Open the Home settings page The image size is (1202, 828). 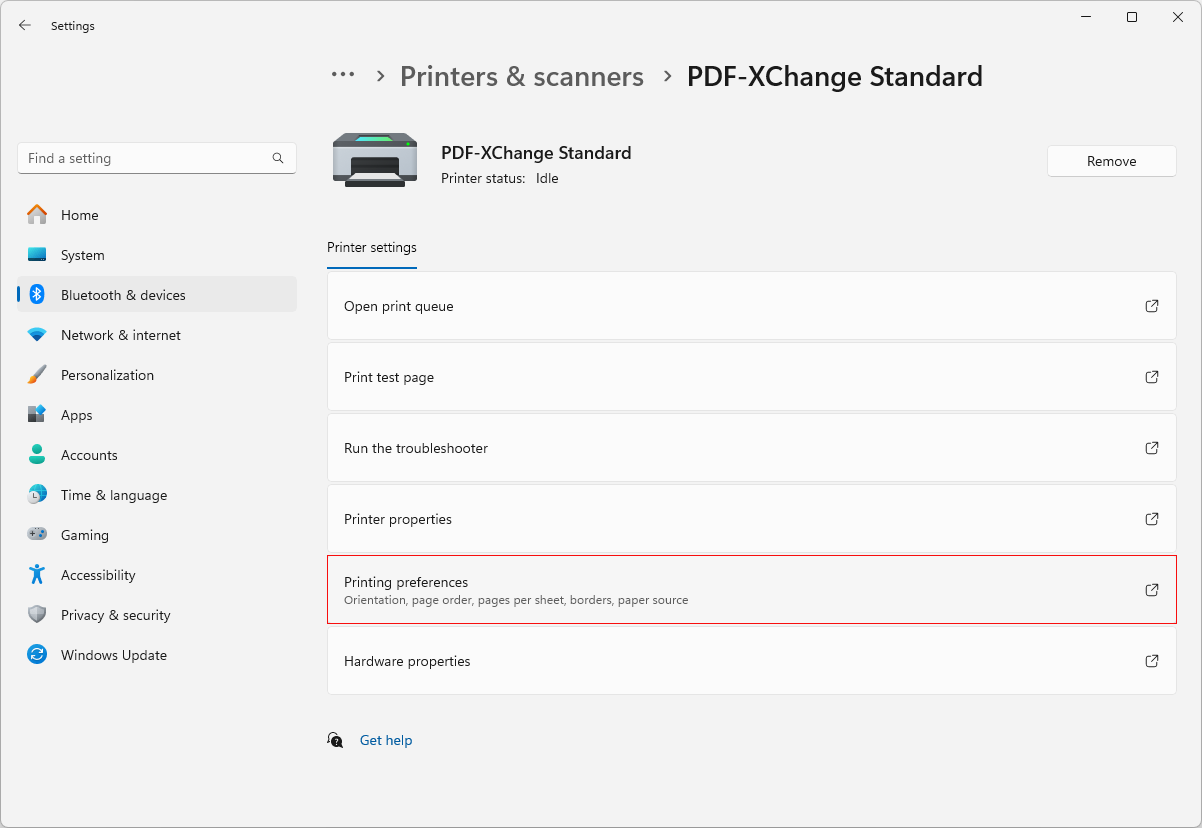tap(157, 215)
